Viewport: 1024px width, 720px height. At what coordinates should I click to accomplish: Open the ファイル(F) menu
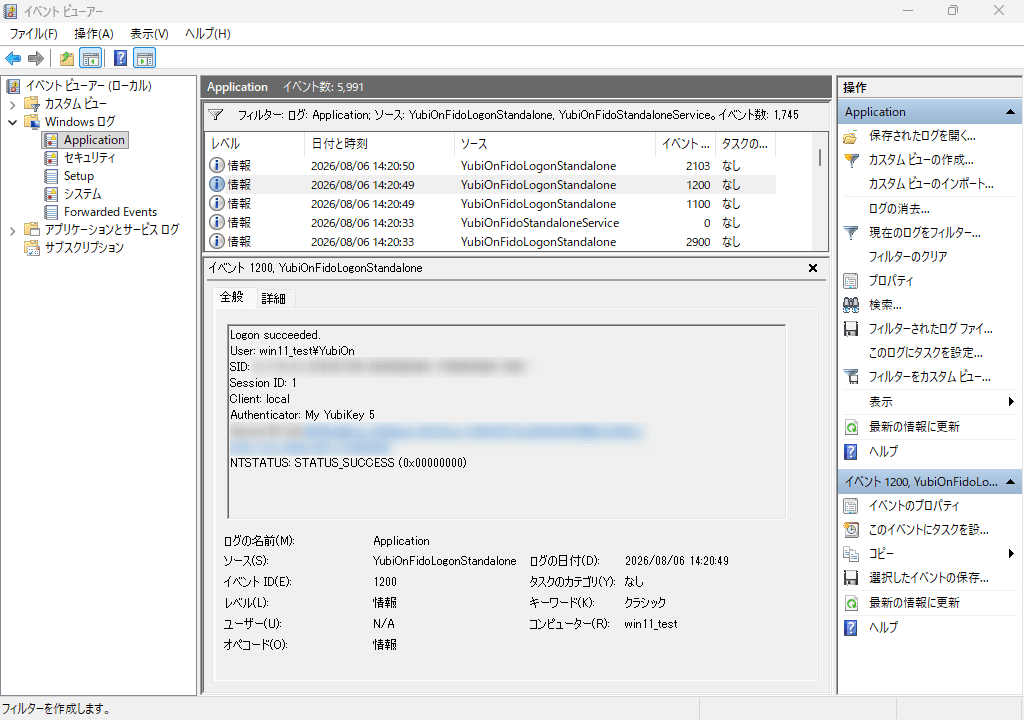33,34
